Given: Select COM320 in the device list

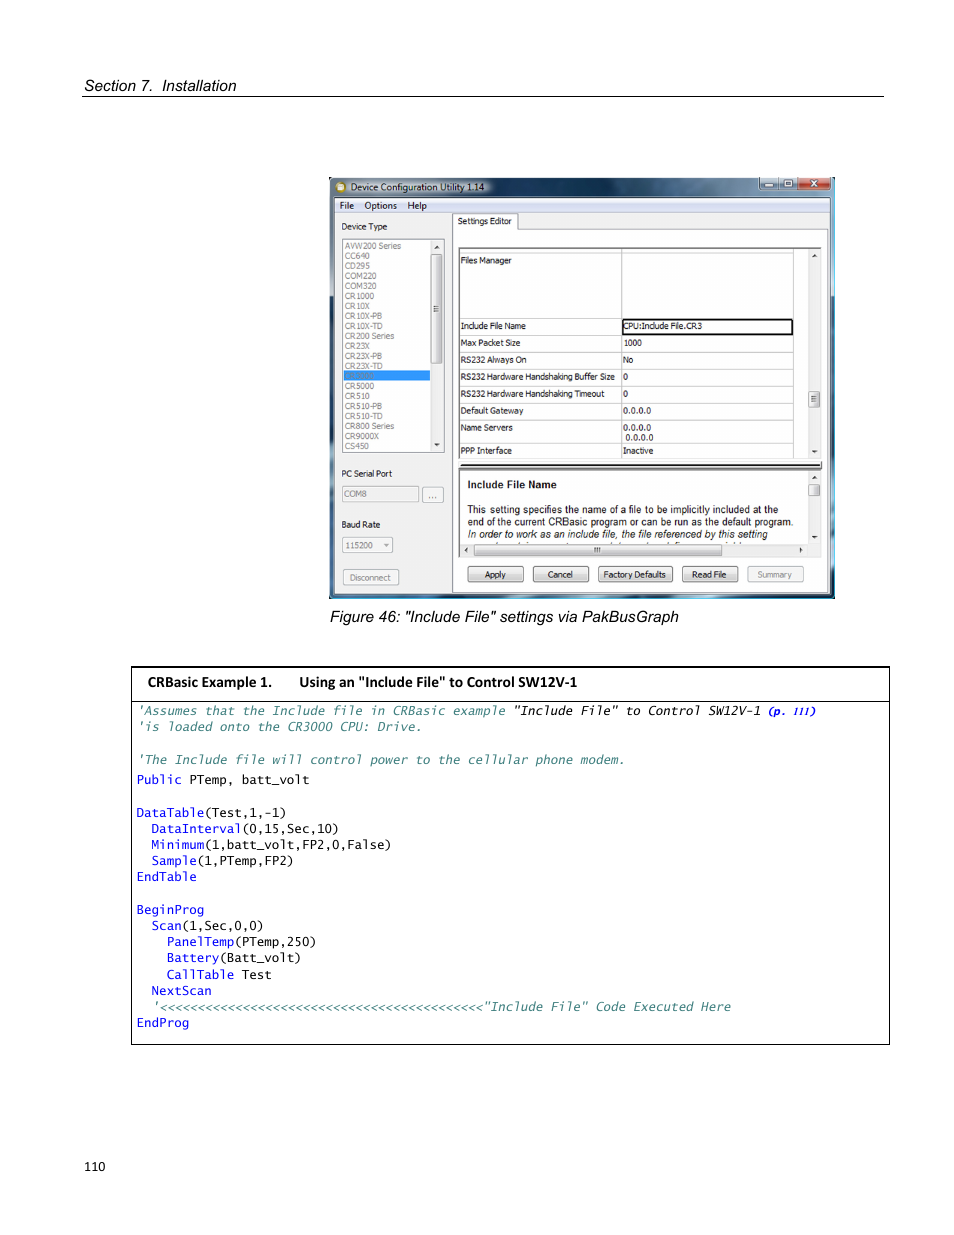Looking at the screenshot, I should click(x=360, y=286).
